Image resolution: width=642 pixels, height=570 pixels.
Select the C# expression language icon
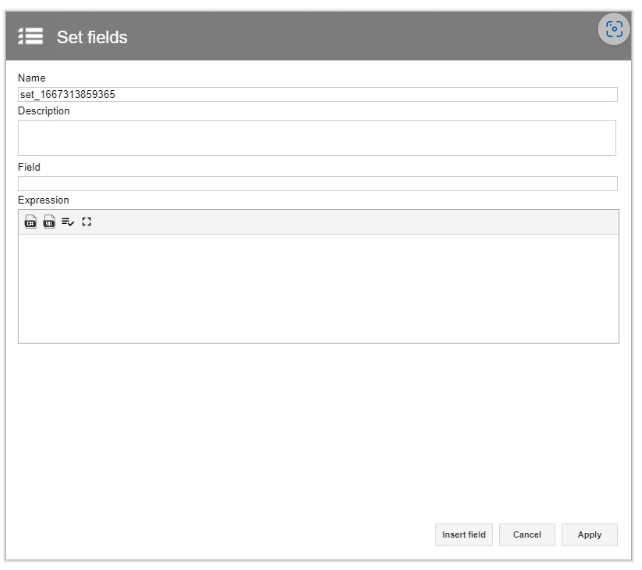(x=30, y=222)
